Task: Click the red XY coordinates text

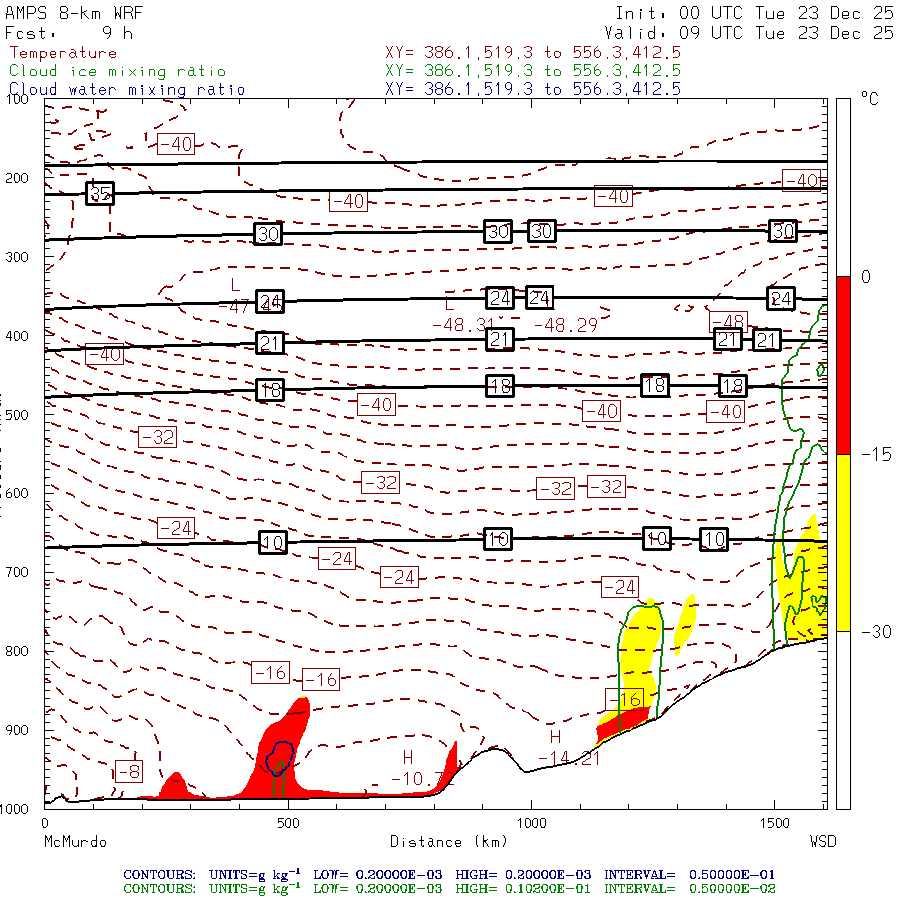Action: click(533, 53)
